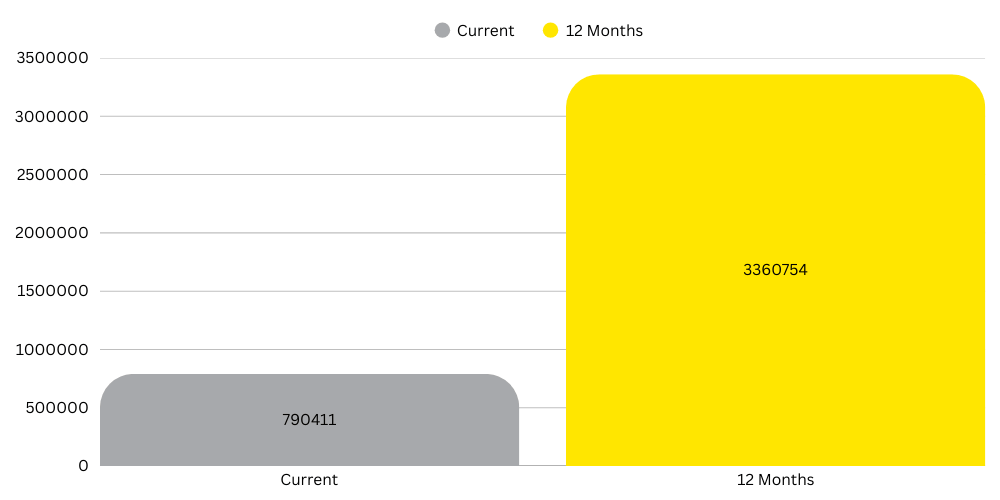Select the 1500000 y-axis value
Screen dimensions: 1000x500
coord(54,292)
